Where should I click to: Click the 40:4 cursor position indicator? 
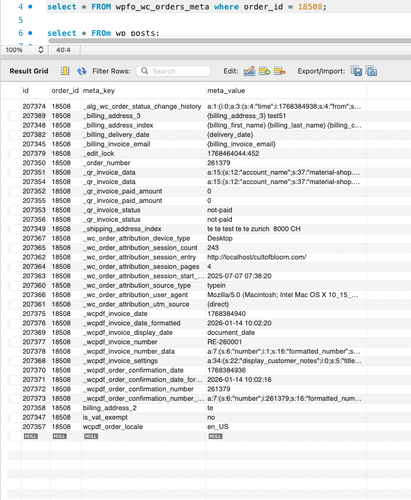[x=63, y=50]
